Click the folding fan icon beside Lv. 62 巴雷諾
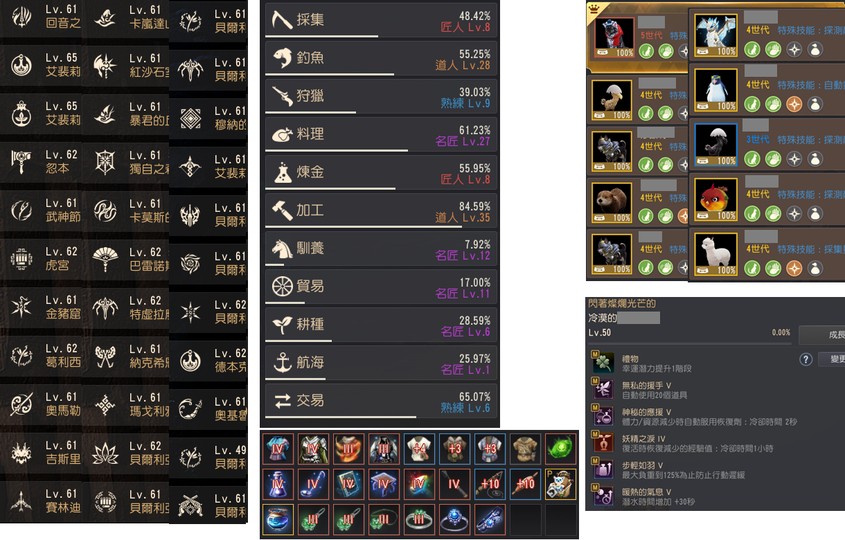The height and width of the screenshot is (540, 845). tap(105, 259)
